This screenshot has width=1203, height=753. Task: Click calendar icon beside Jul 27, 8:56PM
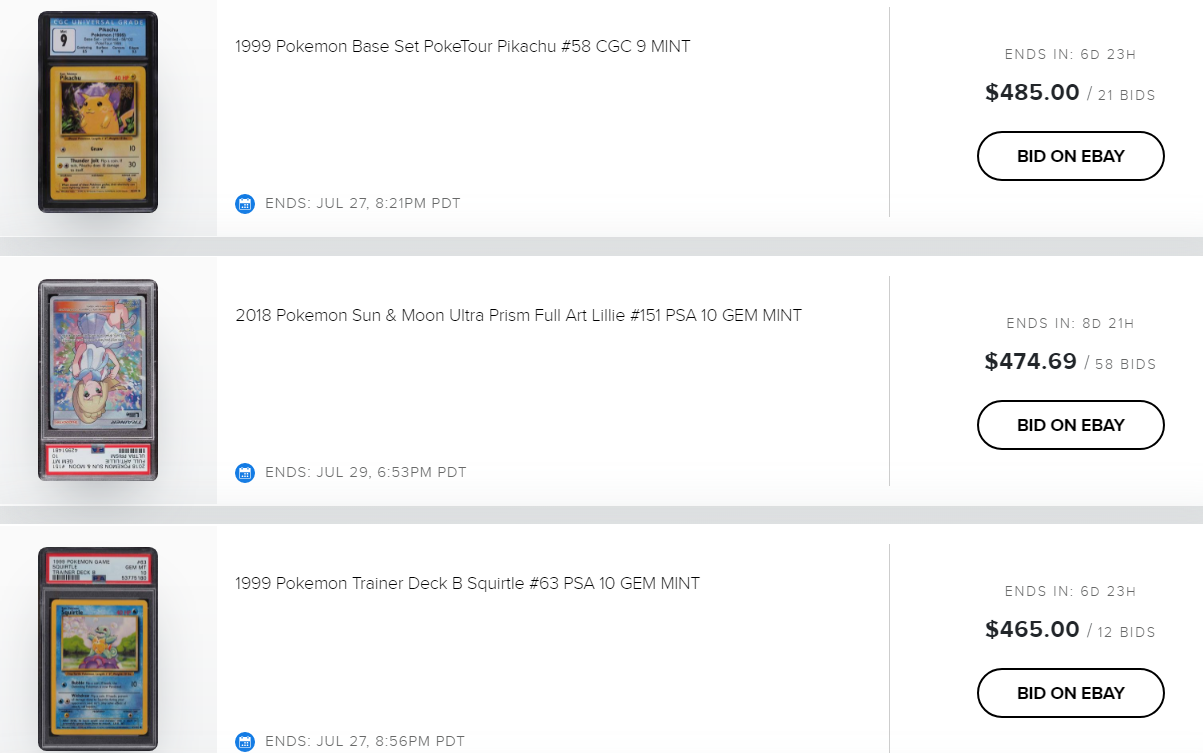(x=245, y=742)
